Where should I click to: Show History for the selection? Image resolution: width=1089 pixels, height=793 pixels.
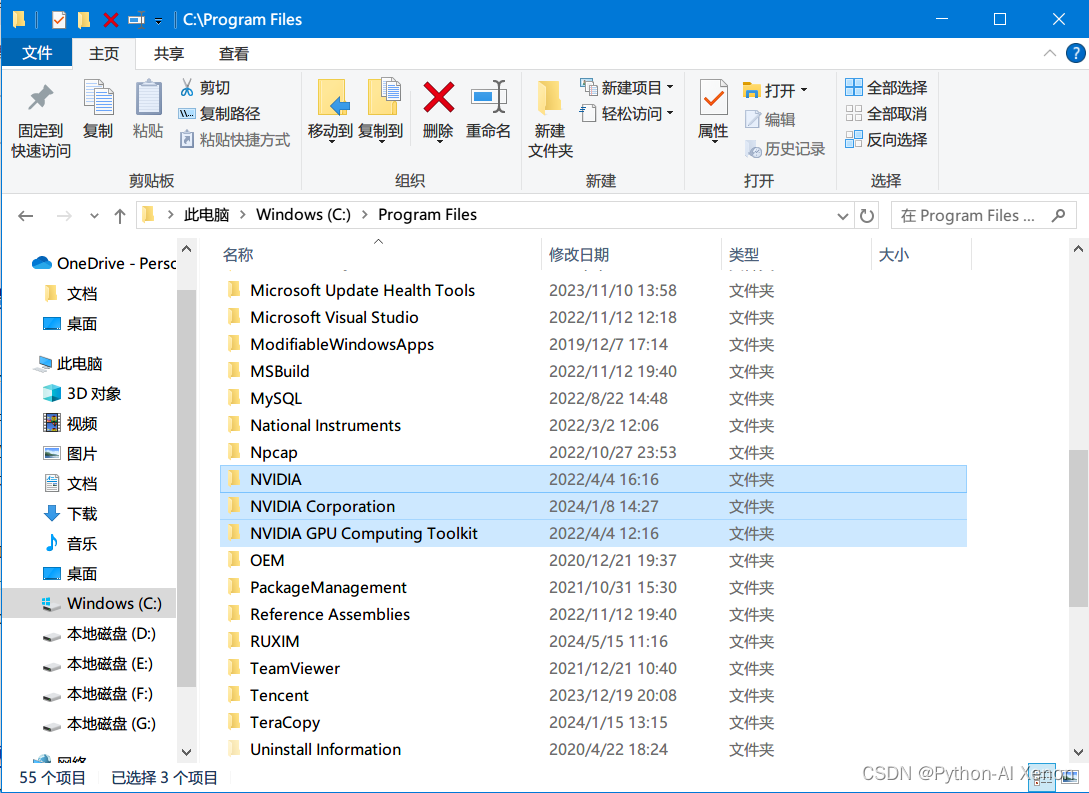click(785, 149)
